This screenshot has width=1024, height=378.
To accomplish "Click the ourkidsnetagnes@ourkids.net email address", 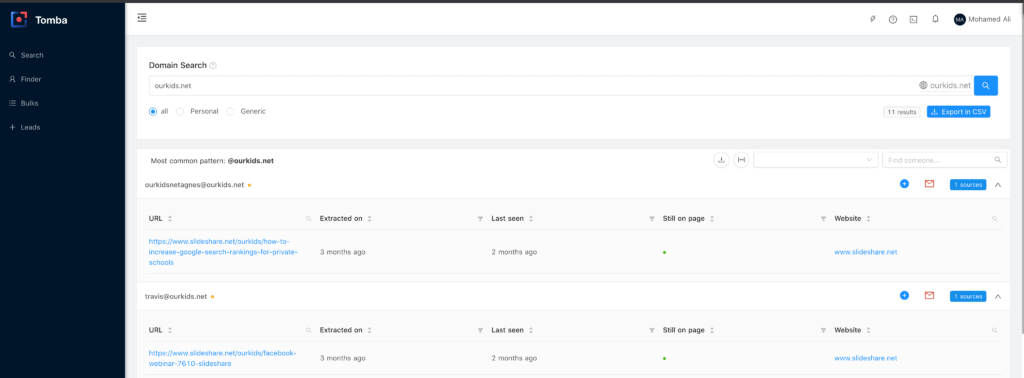I will tap(194, 185).
